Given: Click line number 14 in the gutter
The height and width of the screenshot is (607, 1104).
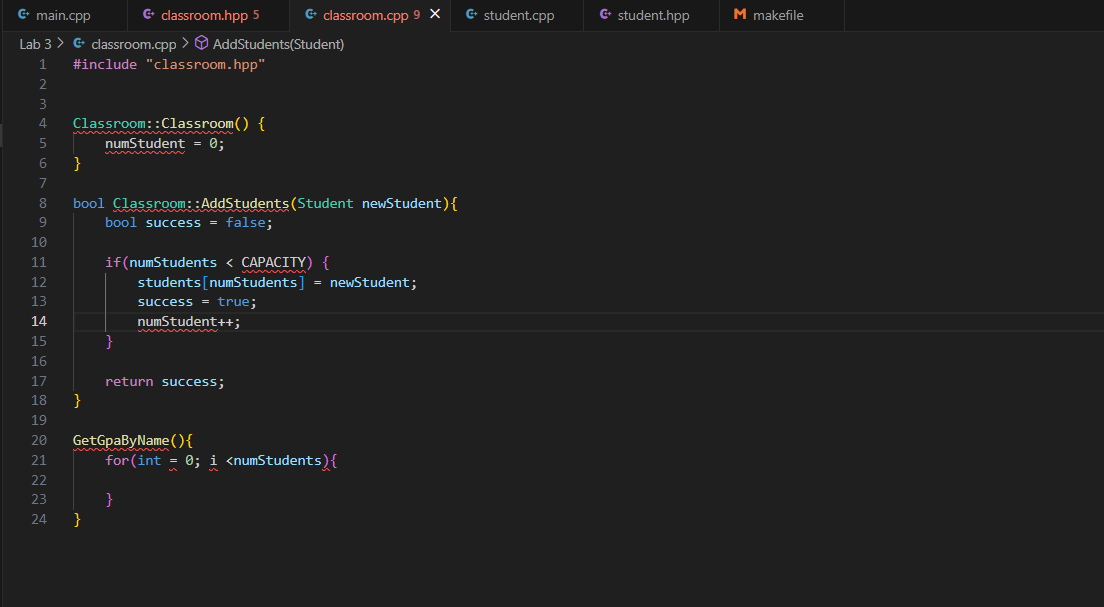Looking at the screenshot, I should pyautogui.click(x=39, y=321).
